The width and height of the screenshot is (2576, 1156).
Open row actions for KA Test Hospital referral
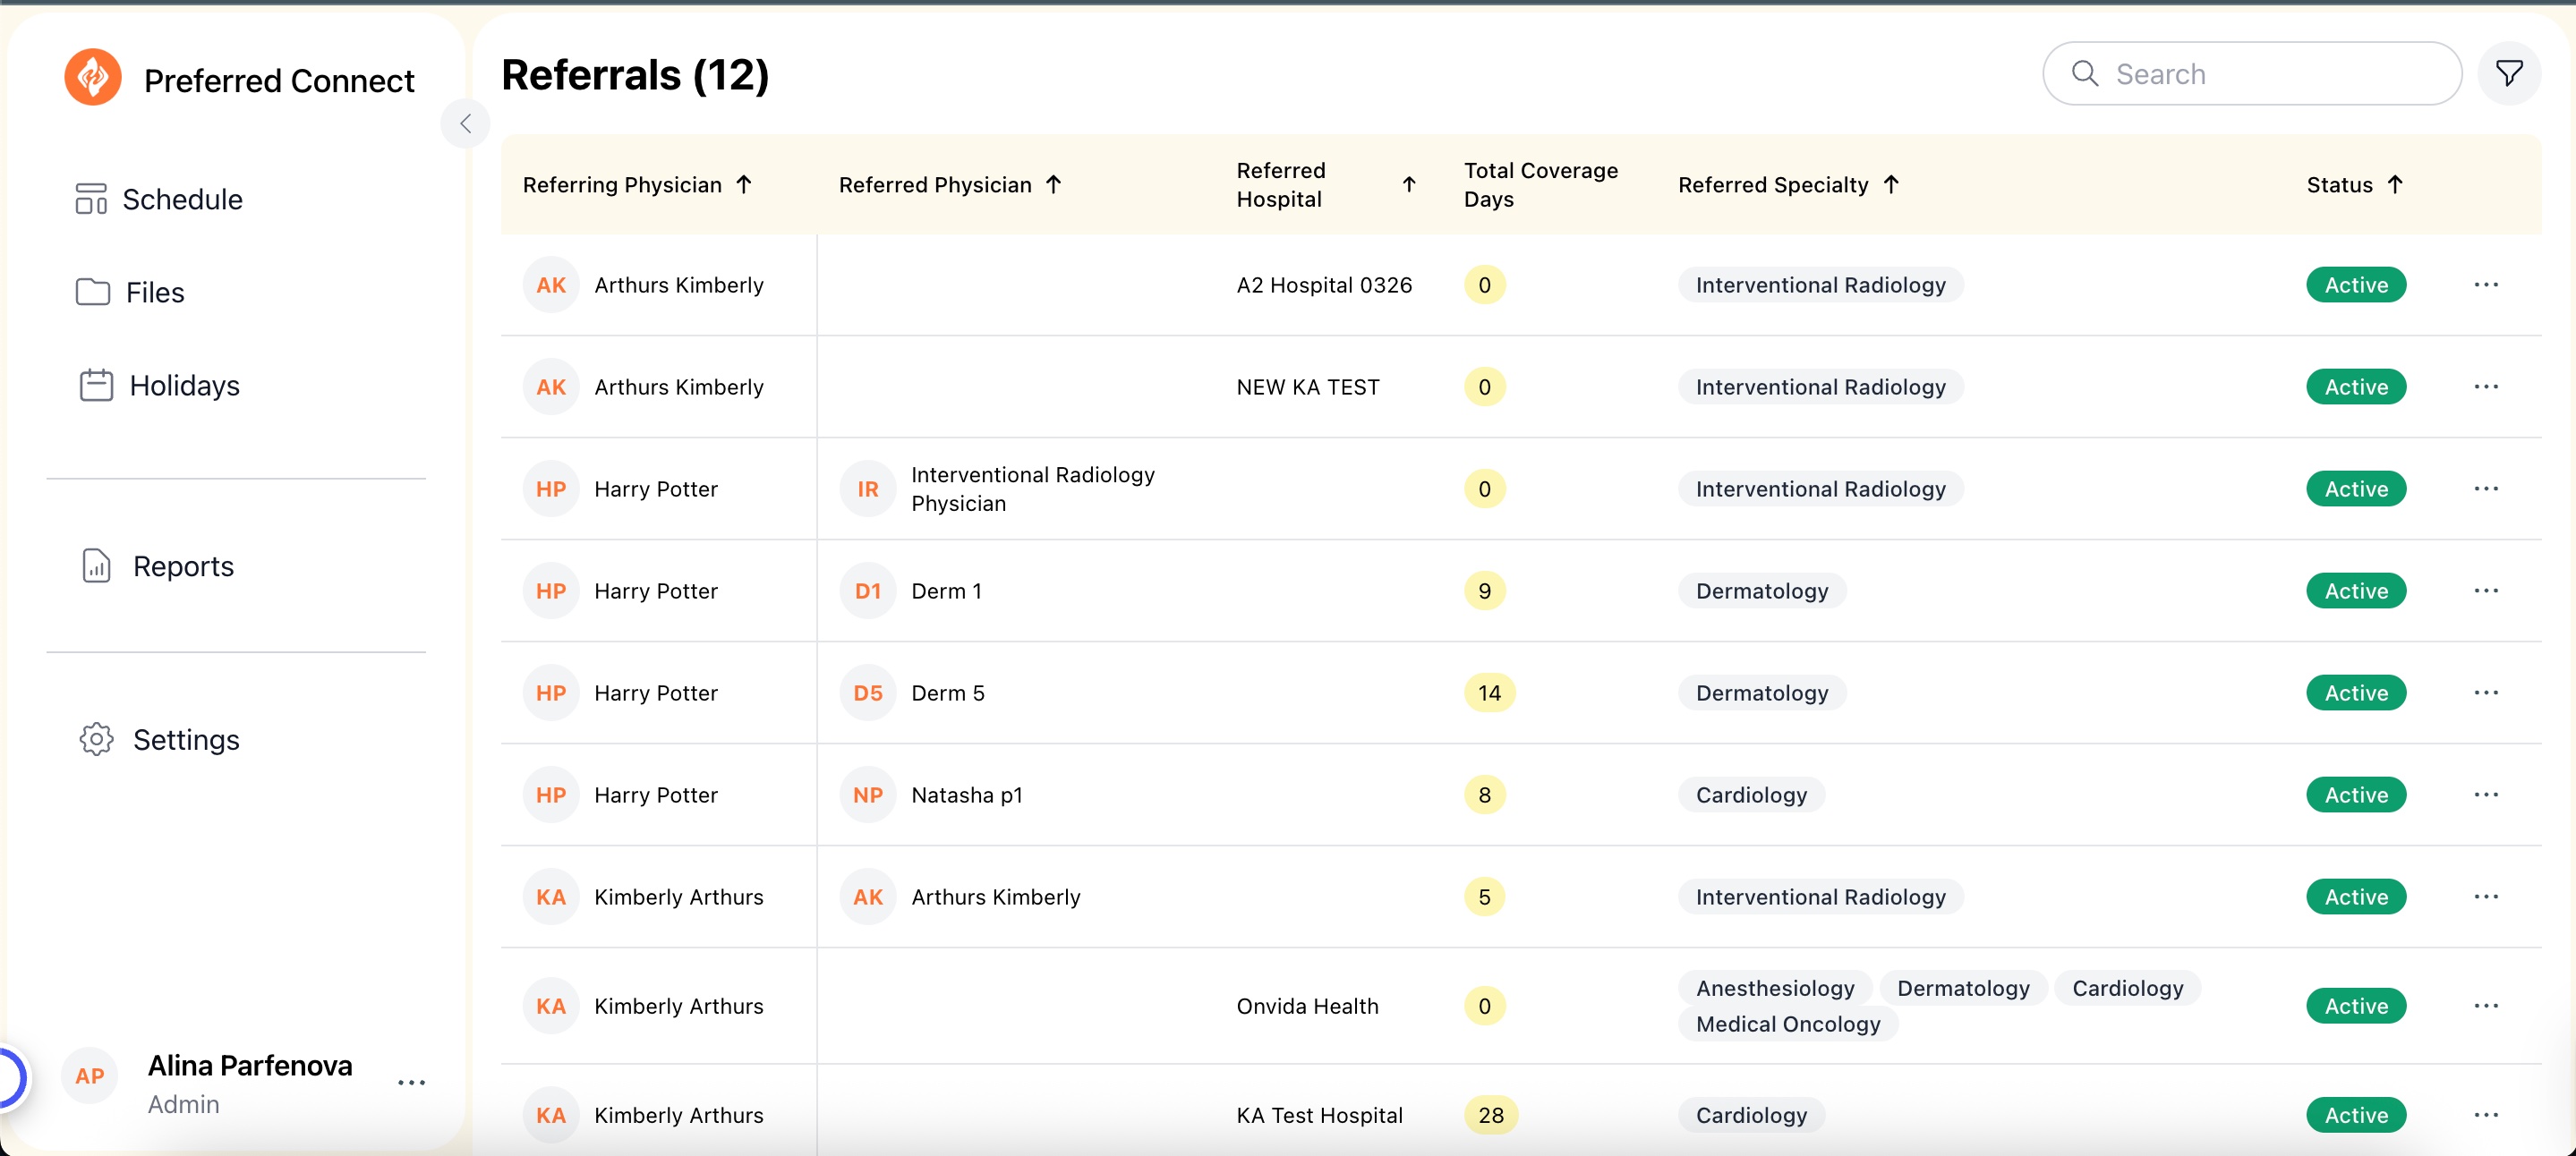click(x=2486, y=1115)
